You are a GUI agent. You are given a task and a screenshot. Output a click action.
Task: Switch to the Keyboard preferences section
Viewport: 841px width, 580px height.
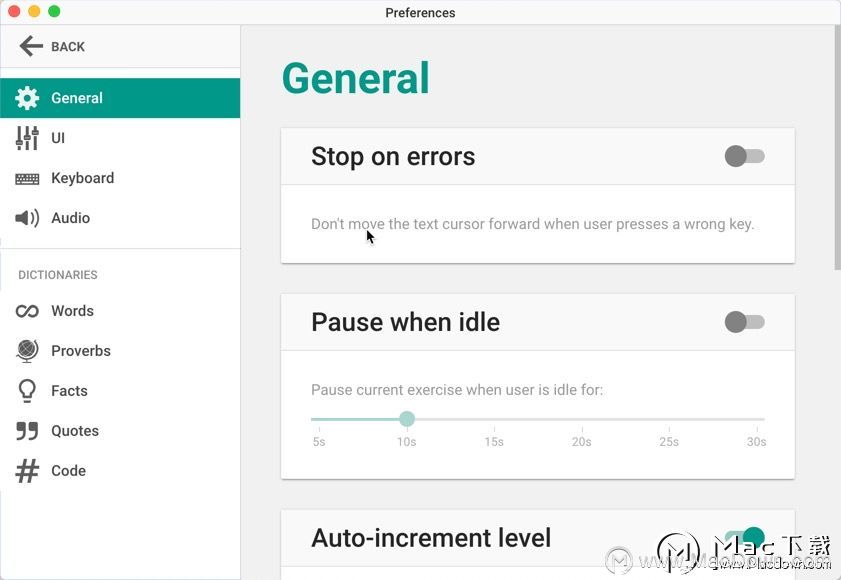click(83, 178)
